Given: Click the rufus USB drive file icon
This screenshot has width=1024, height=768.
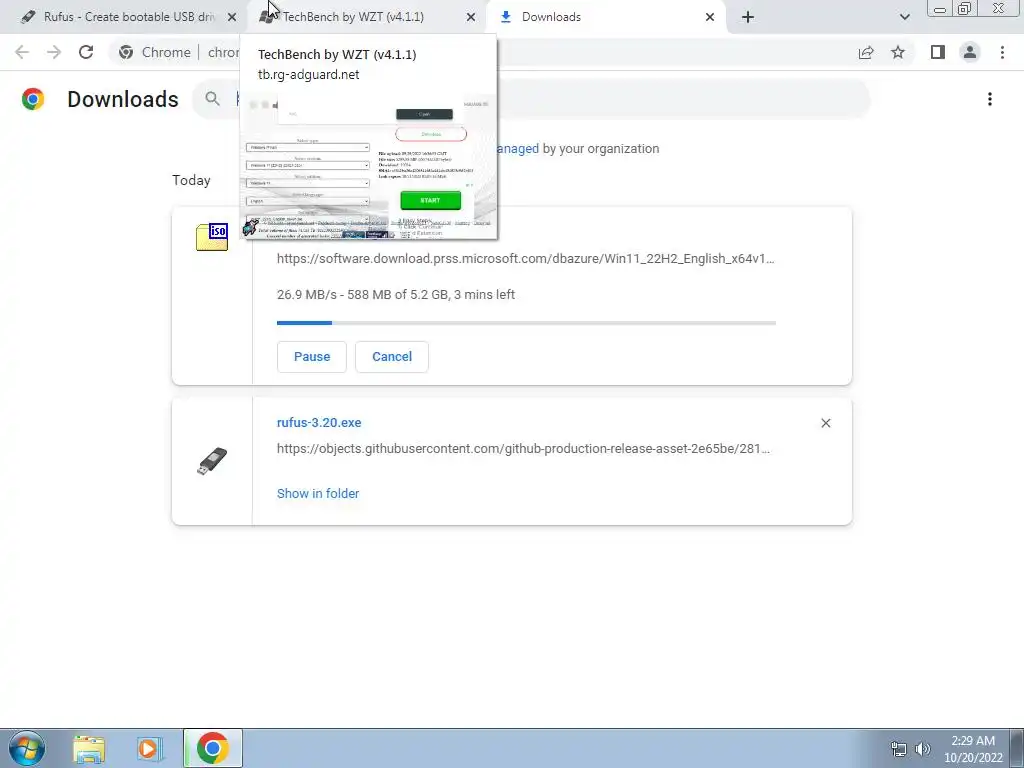Looking at the screenshot, I should point(212,461).
